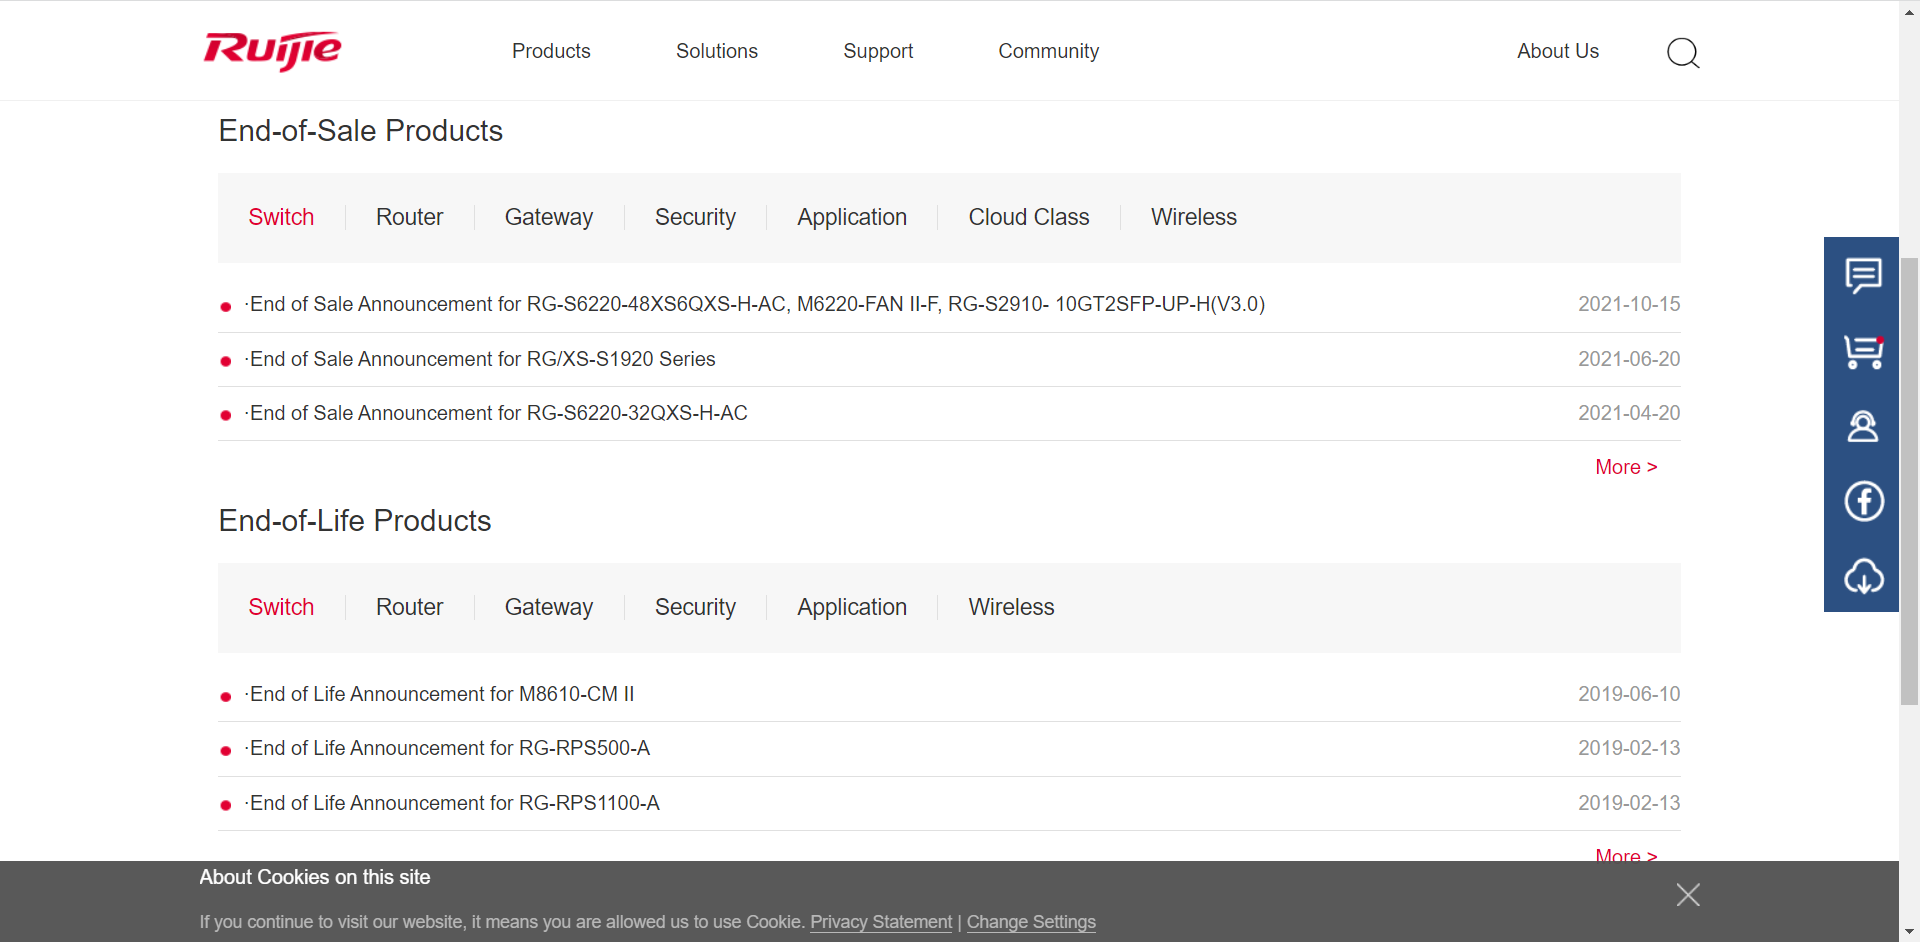1920x942 pixels.
Task: Click the Ruijie logo
Action: [272, 51]
